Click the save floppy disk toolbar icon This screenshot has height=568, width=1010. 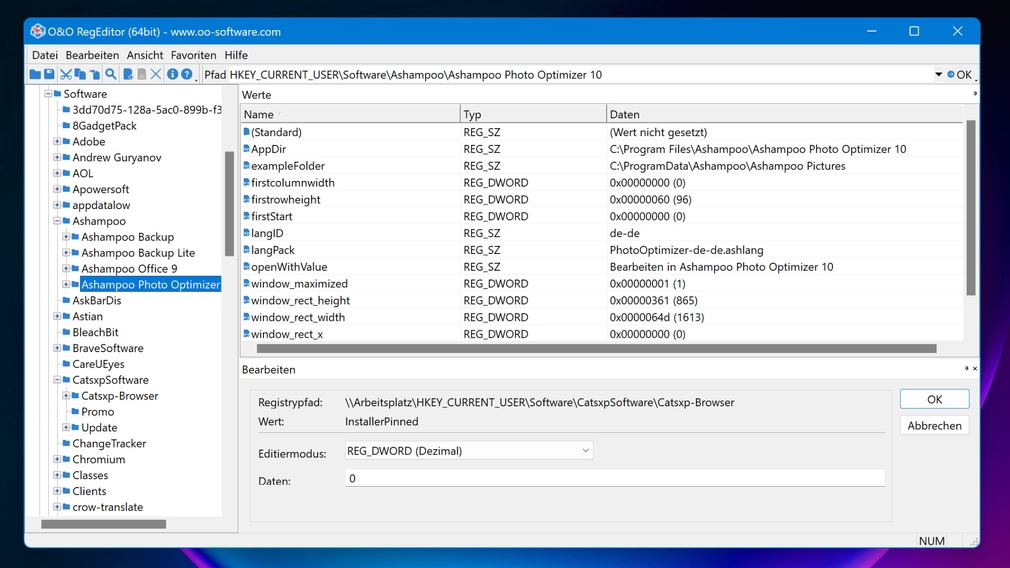pyautogui.click(x=49, y=75)
